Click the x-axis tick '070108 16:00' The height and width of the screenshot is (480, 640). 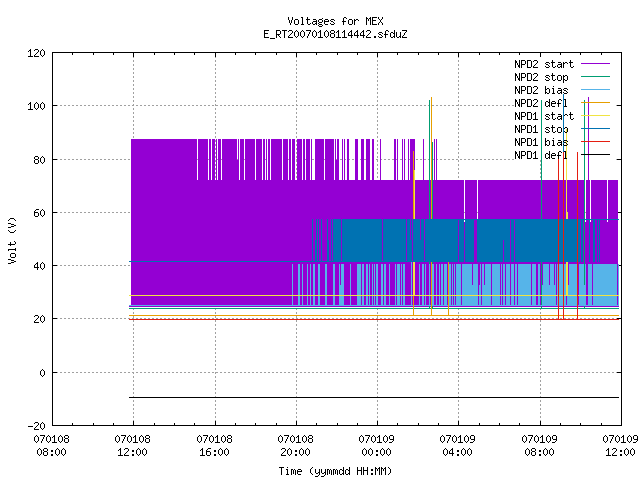[x=214, y=446]
